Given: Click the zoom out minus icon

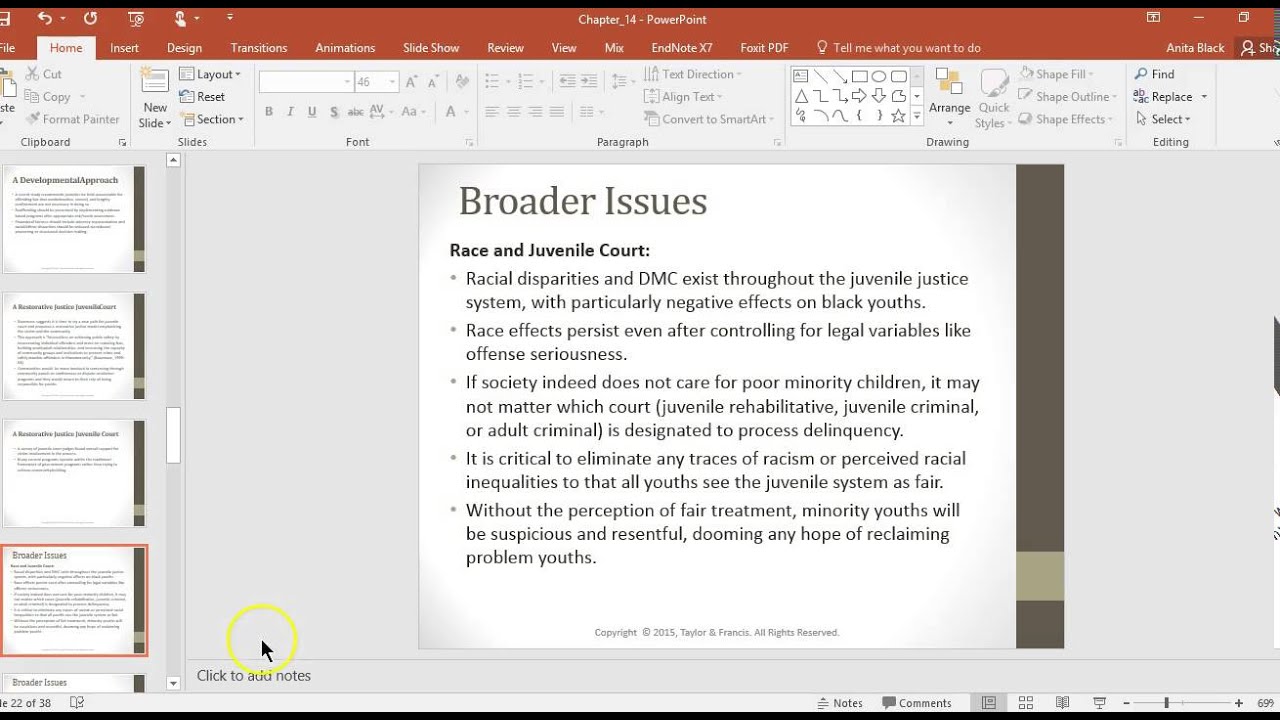Looking at the screenshot, I should click(1124, 703).
